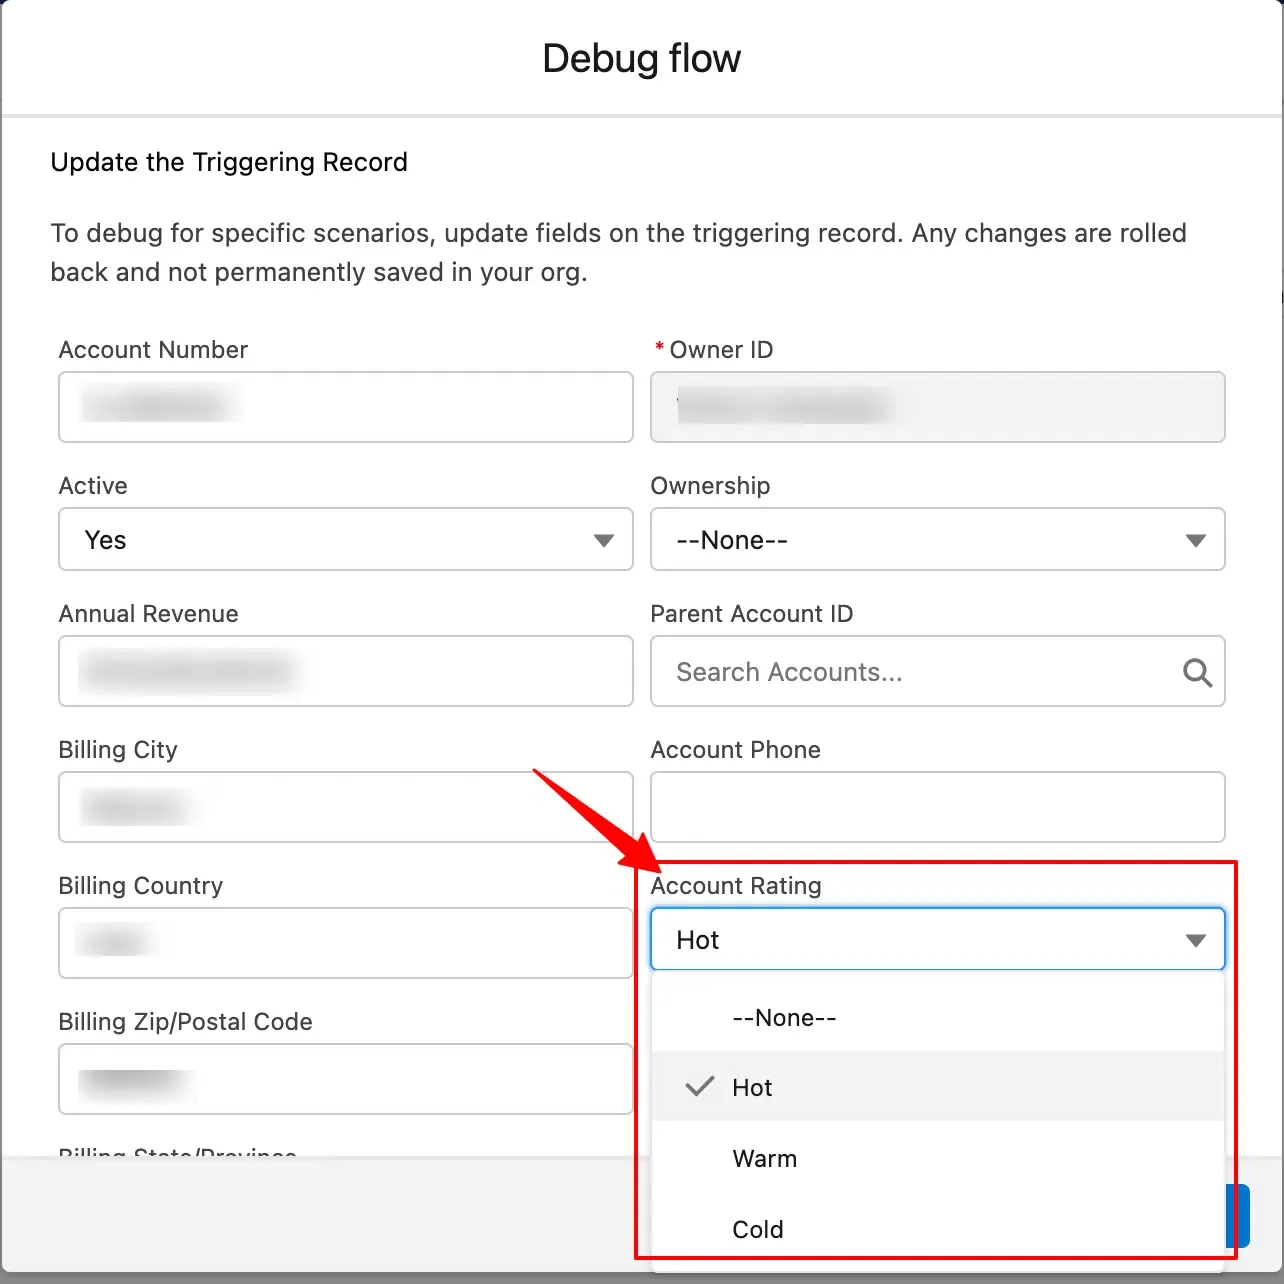Focus the Billing City field
The width and height of the screenshot is (1284, 1284).
pos(346,807)
